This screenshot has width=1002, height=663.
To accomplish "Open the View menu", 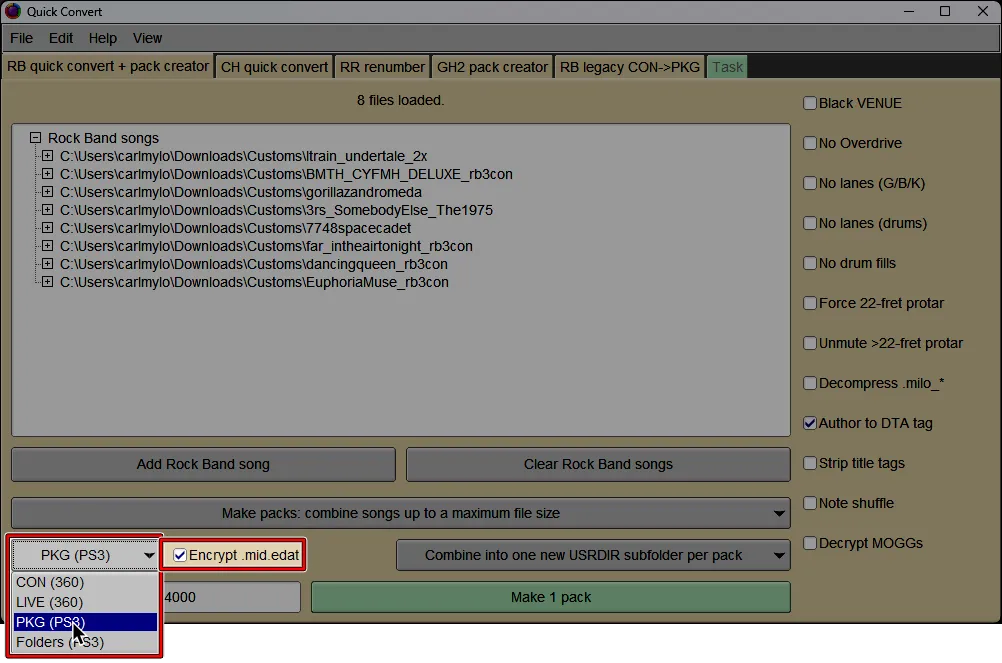I will point(147,38).
